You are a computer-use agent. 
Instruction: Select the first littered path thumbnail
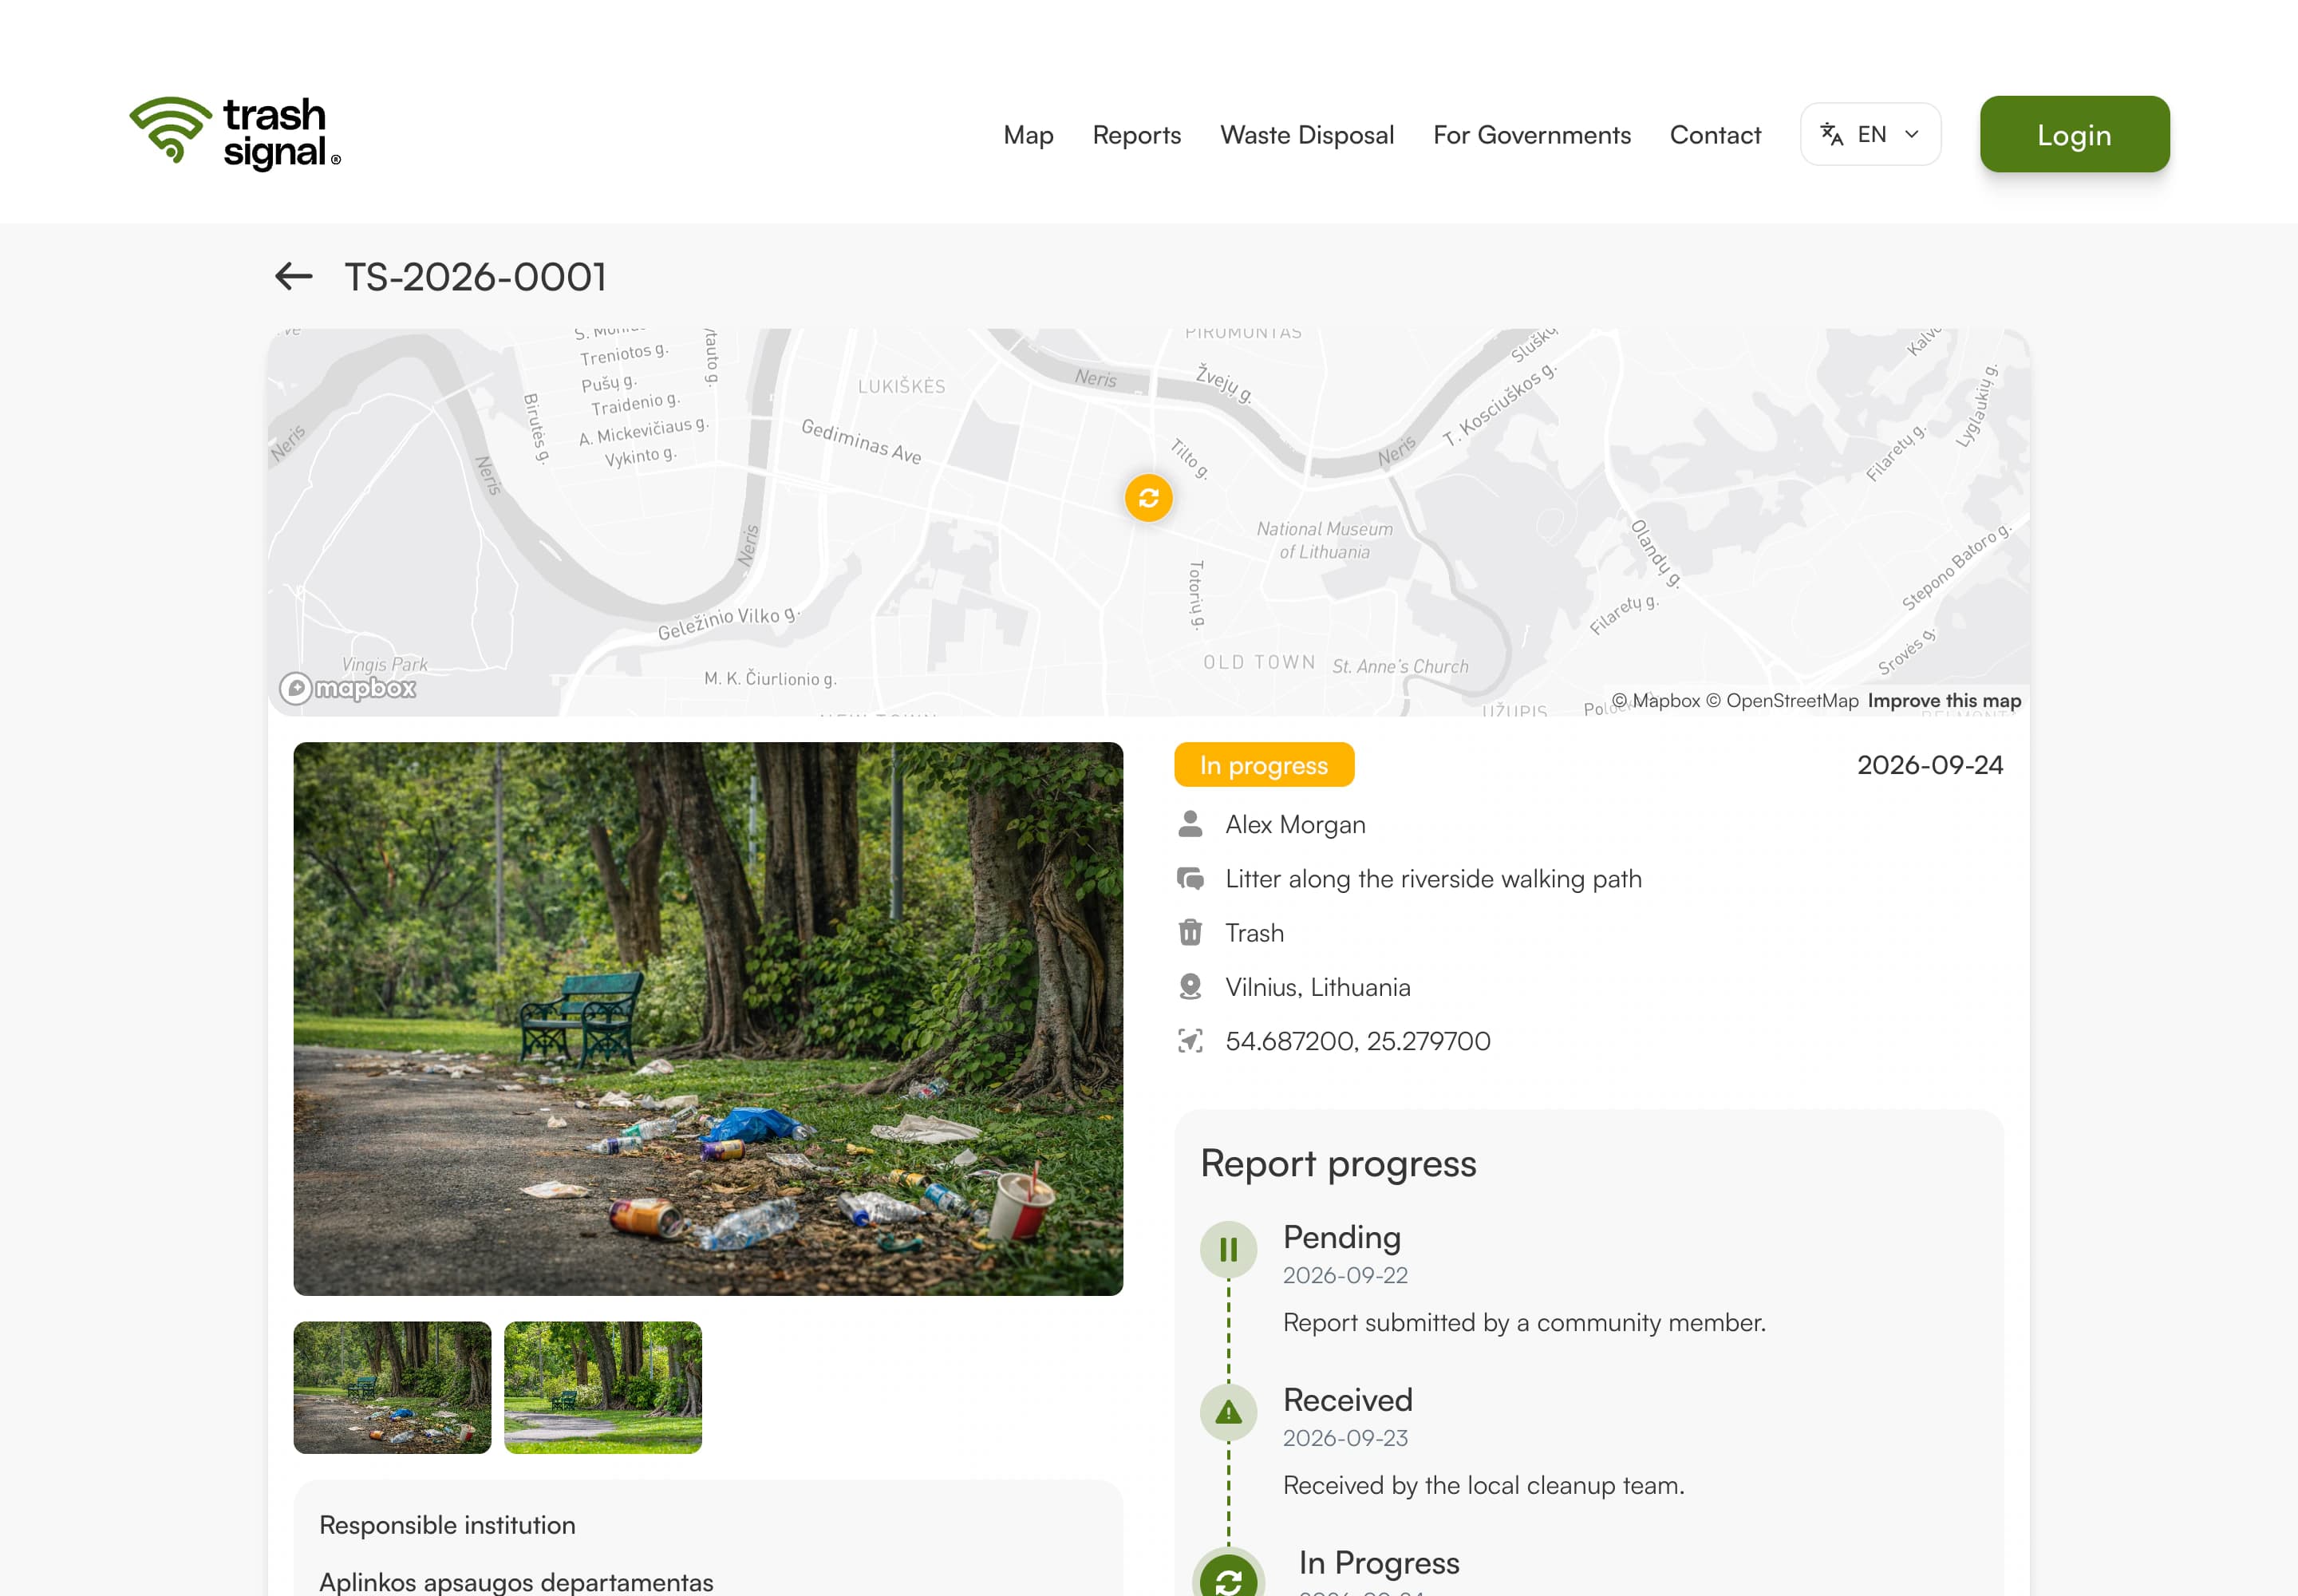tap(392, 1387)
